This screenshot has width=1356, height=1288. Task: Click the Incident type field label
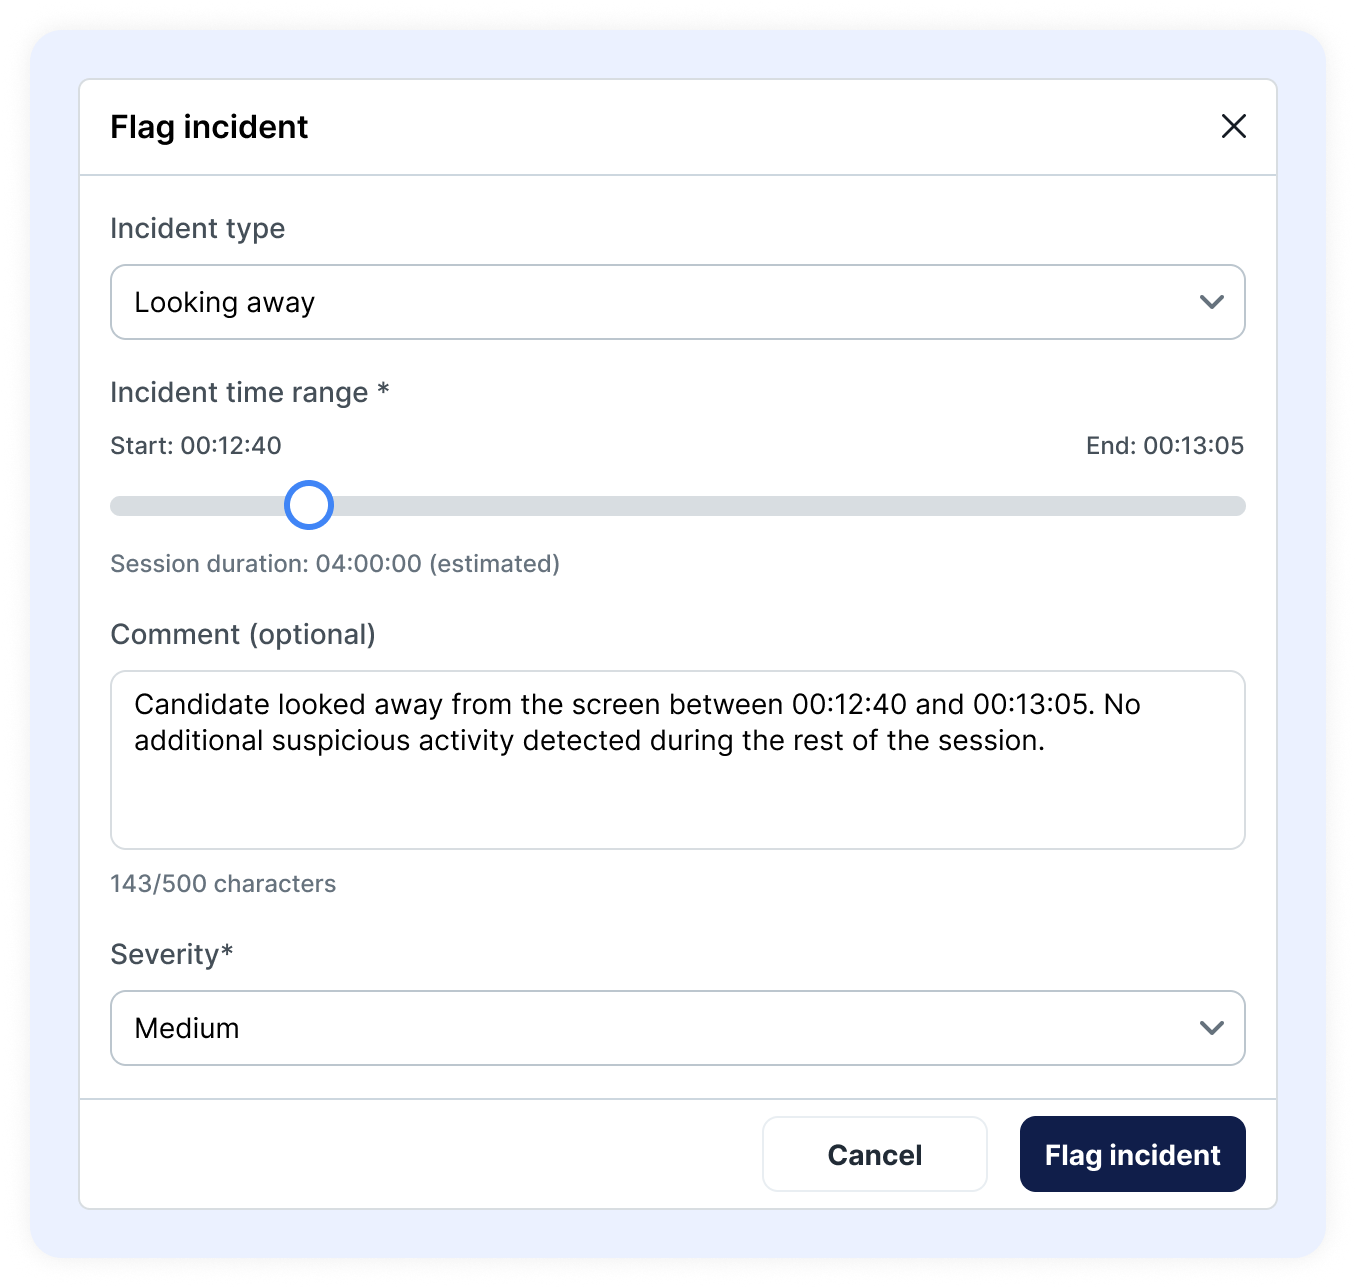tap(197, 229)
